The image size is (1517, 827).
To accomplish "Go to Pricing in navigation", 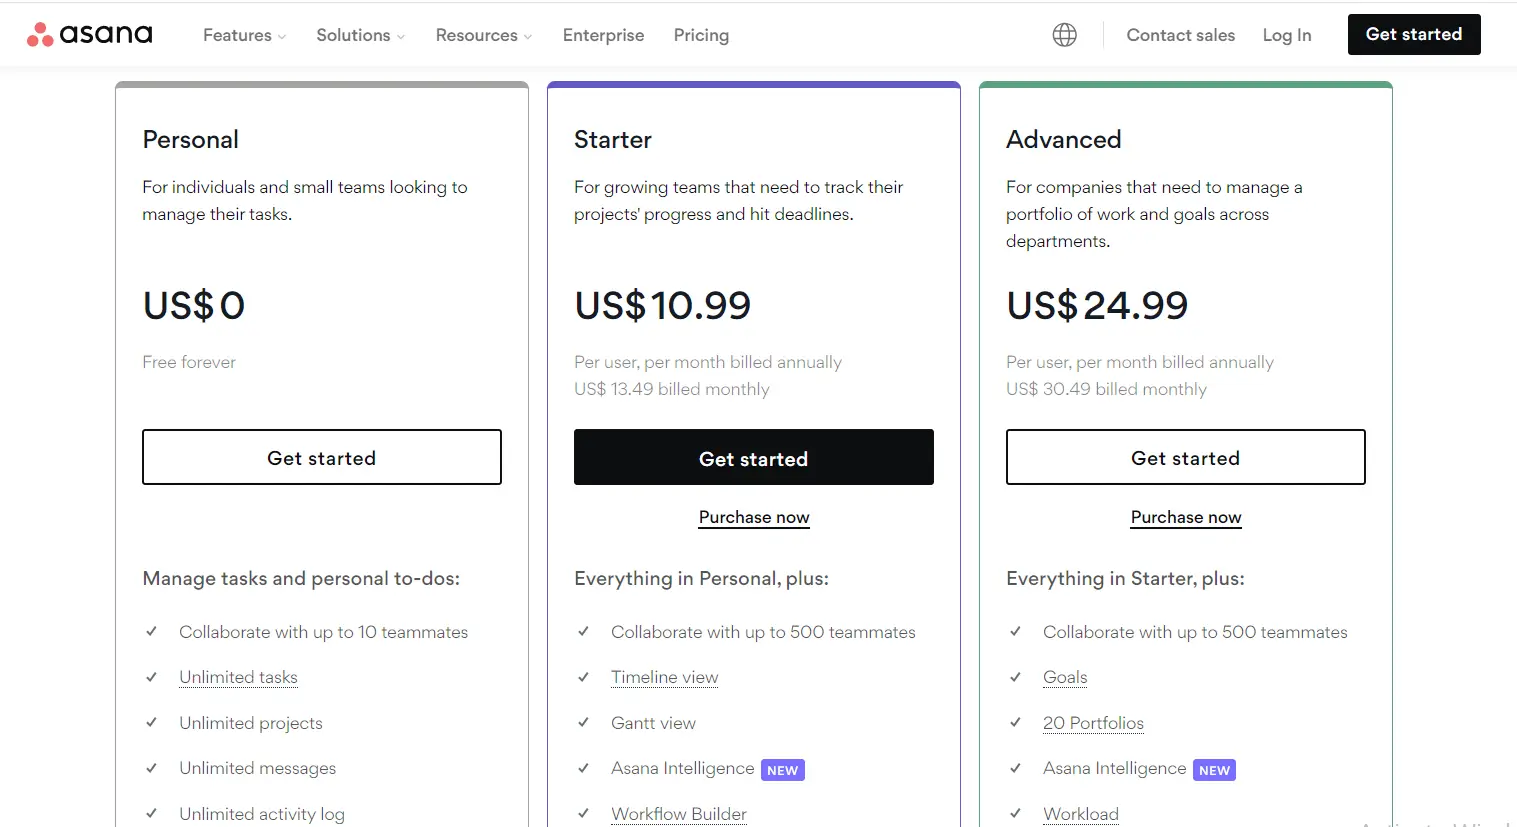I will pos(701,35).
